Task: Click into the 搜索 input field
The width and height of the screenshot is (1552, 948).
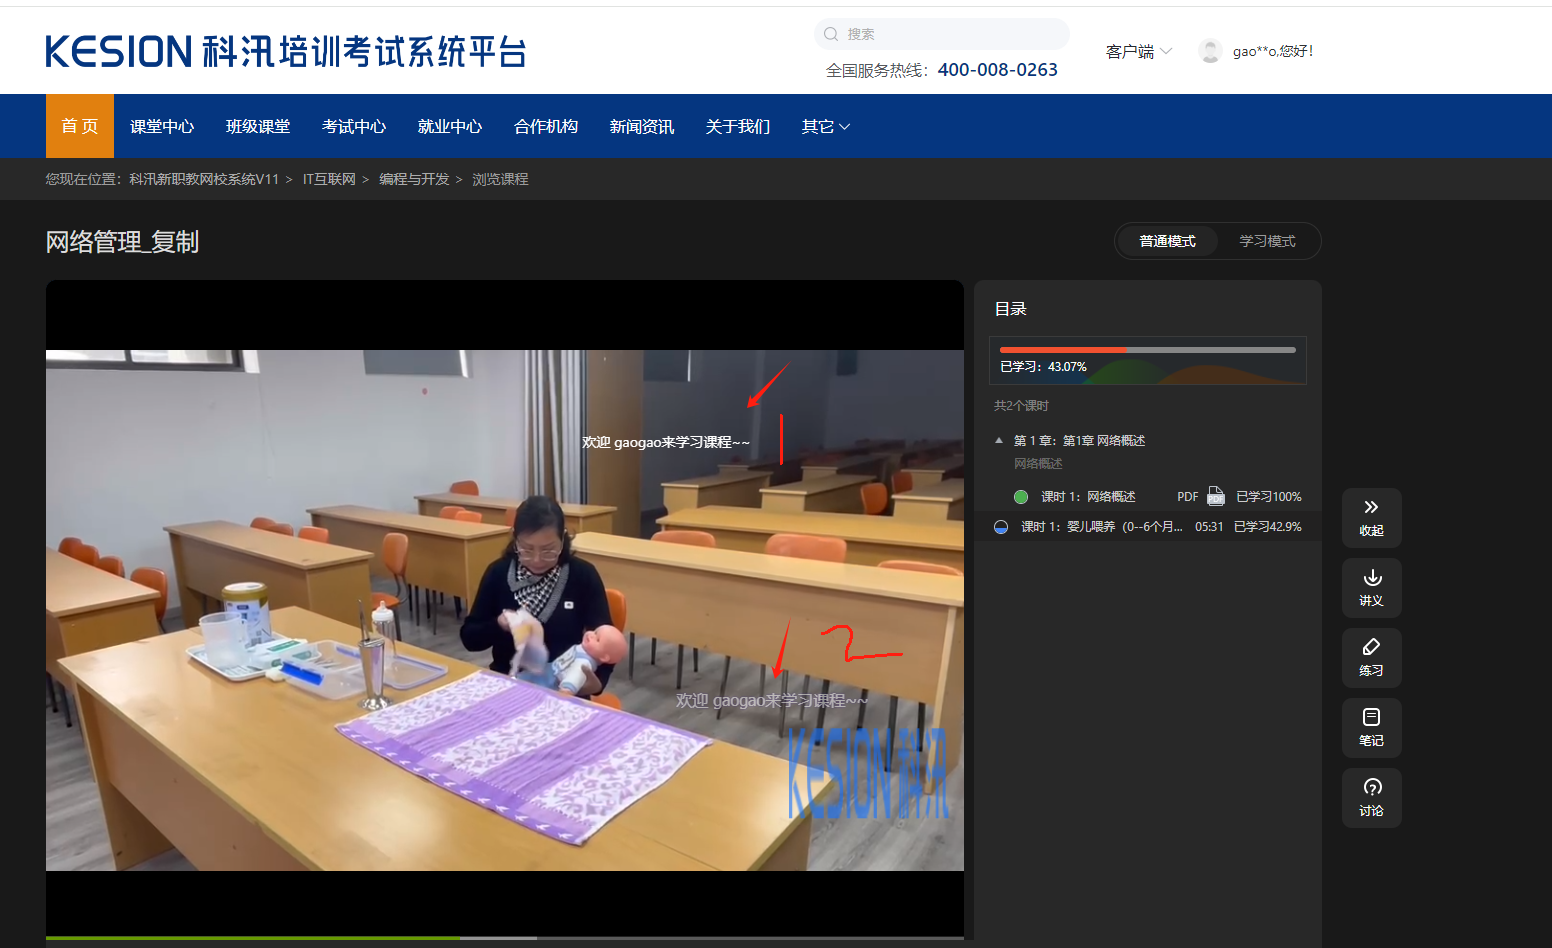Action: tap(942, 34)
